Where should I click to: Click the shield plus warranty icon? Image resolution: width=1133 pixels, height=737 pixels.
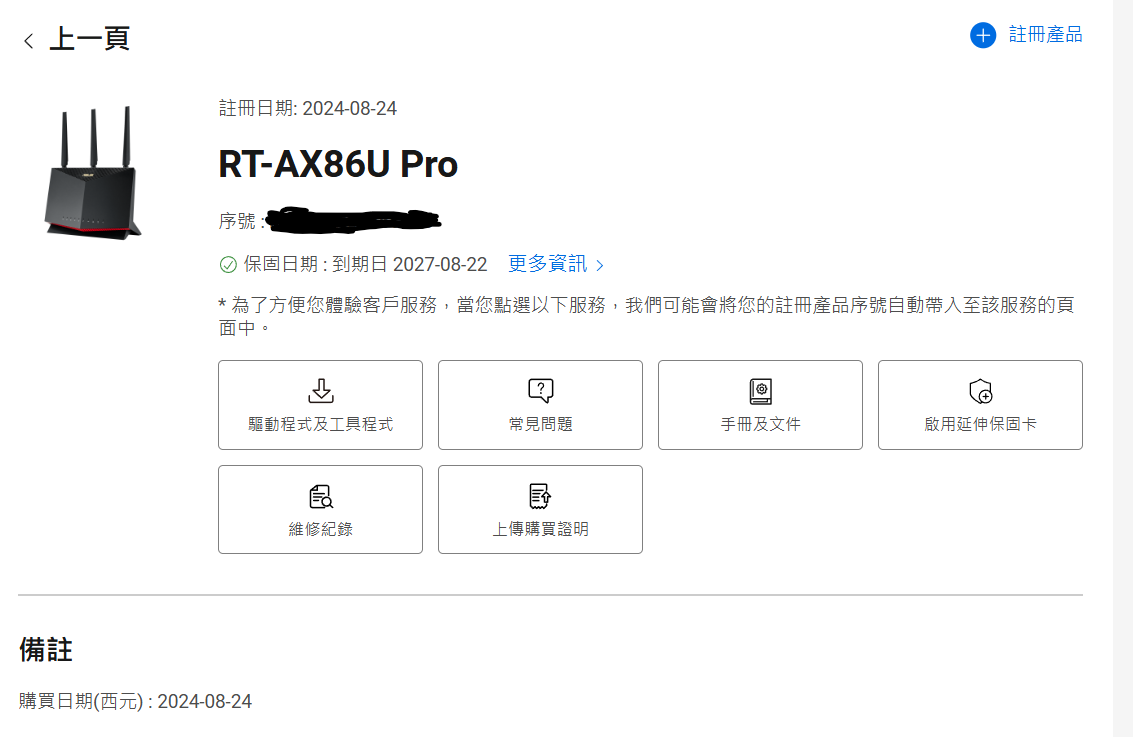[x=981, y=391]
